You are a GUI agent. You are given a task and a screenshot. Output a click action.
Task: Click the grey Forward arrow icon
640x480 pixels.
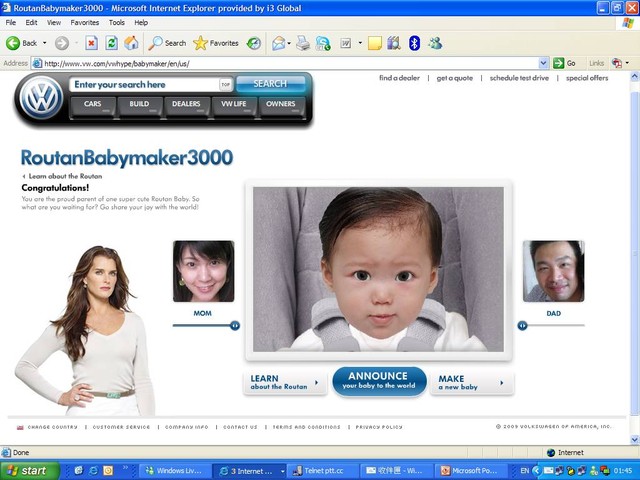[x=62, y=43]
